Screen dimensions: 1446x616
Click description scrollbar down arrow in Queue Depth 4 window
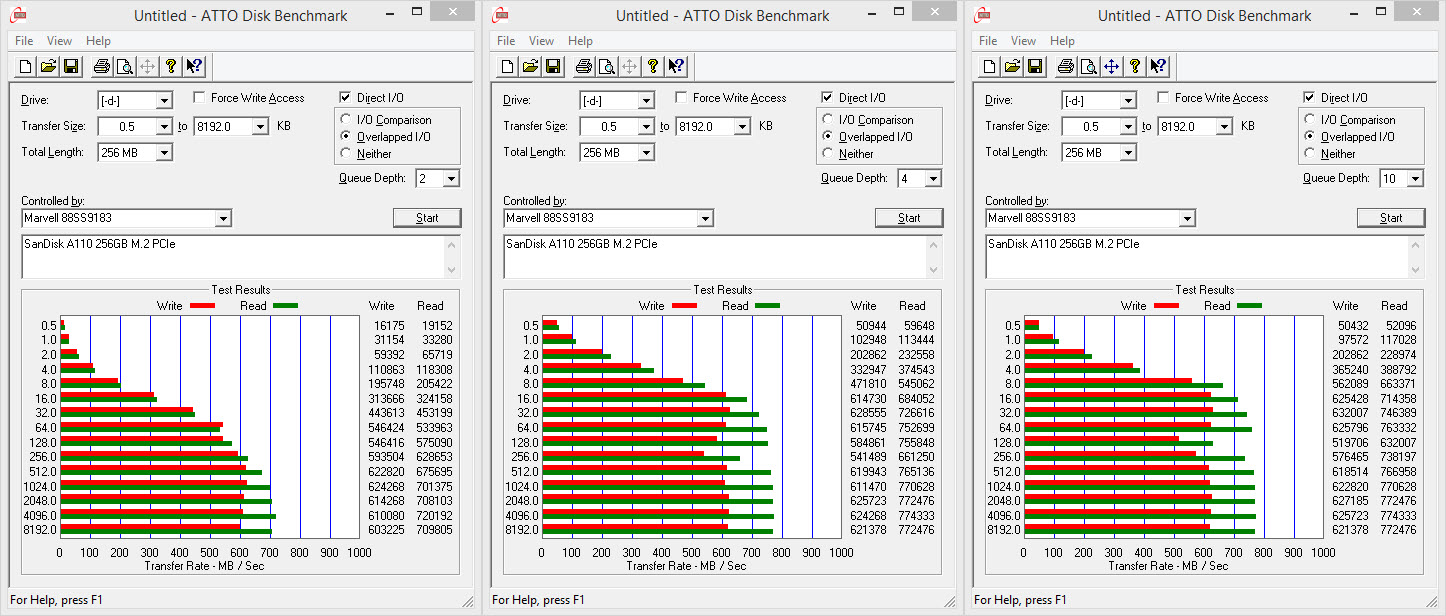(x=934, y=270)
